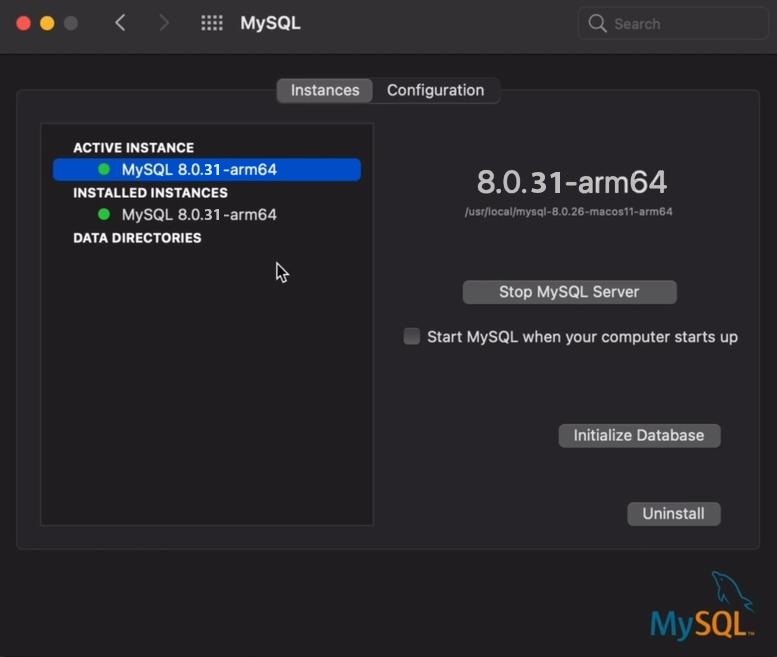Image resolution: width=777 pixels, height=657 pixels.
Task: Close the window with the red button
Action: click(23, 23)
